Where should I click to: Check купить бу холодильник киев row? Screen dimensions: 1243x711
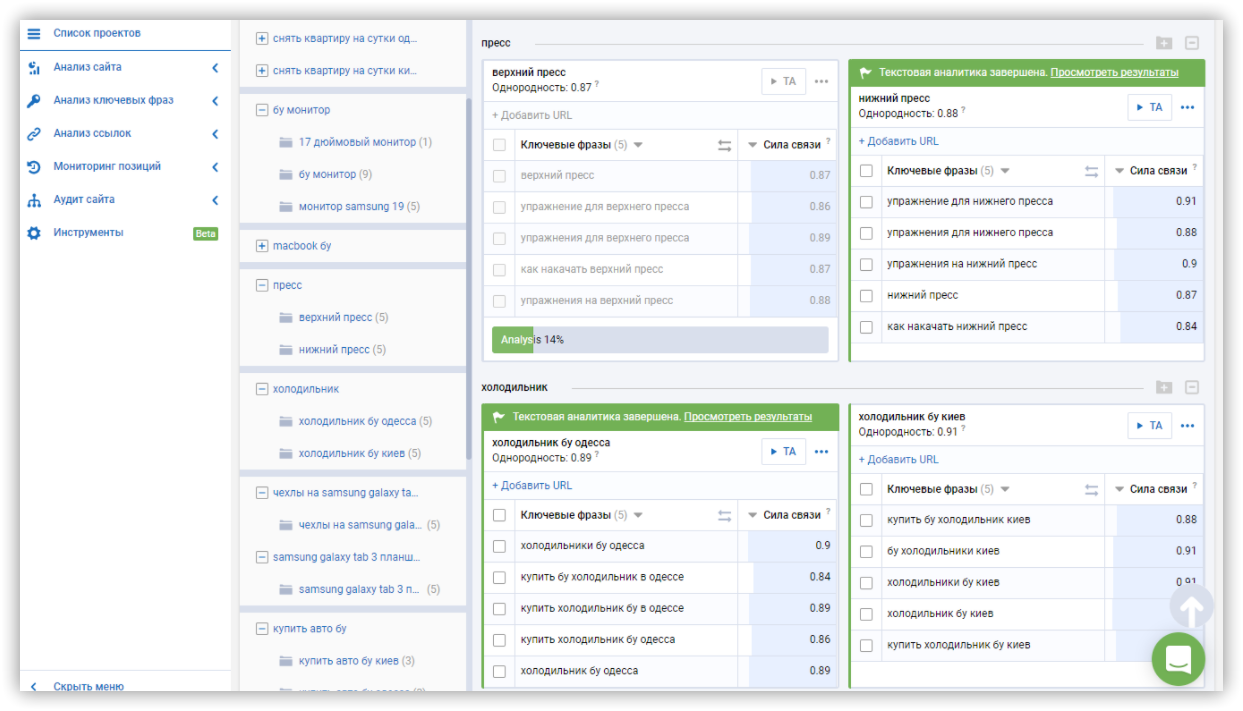(866, 520)
